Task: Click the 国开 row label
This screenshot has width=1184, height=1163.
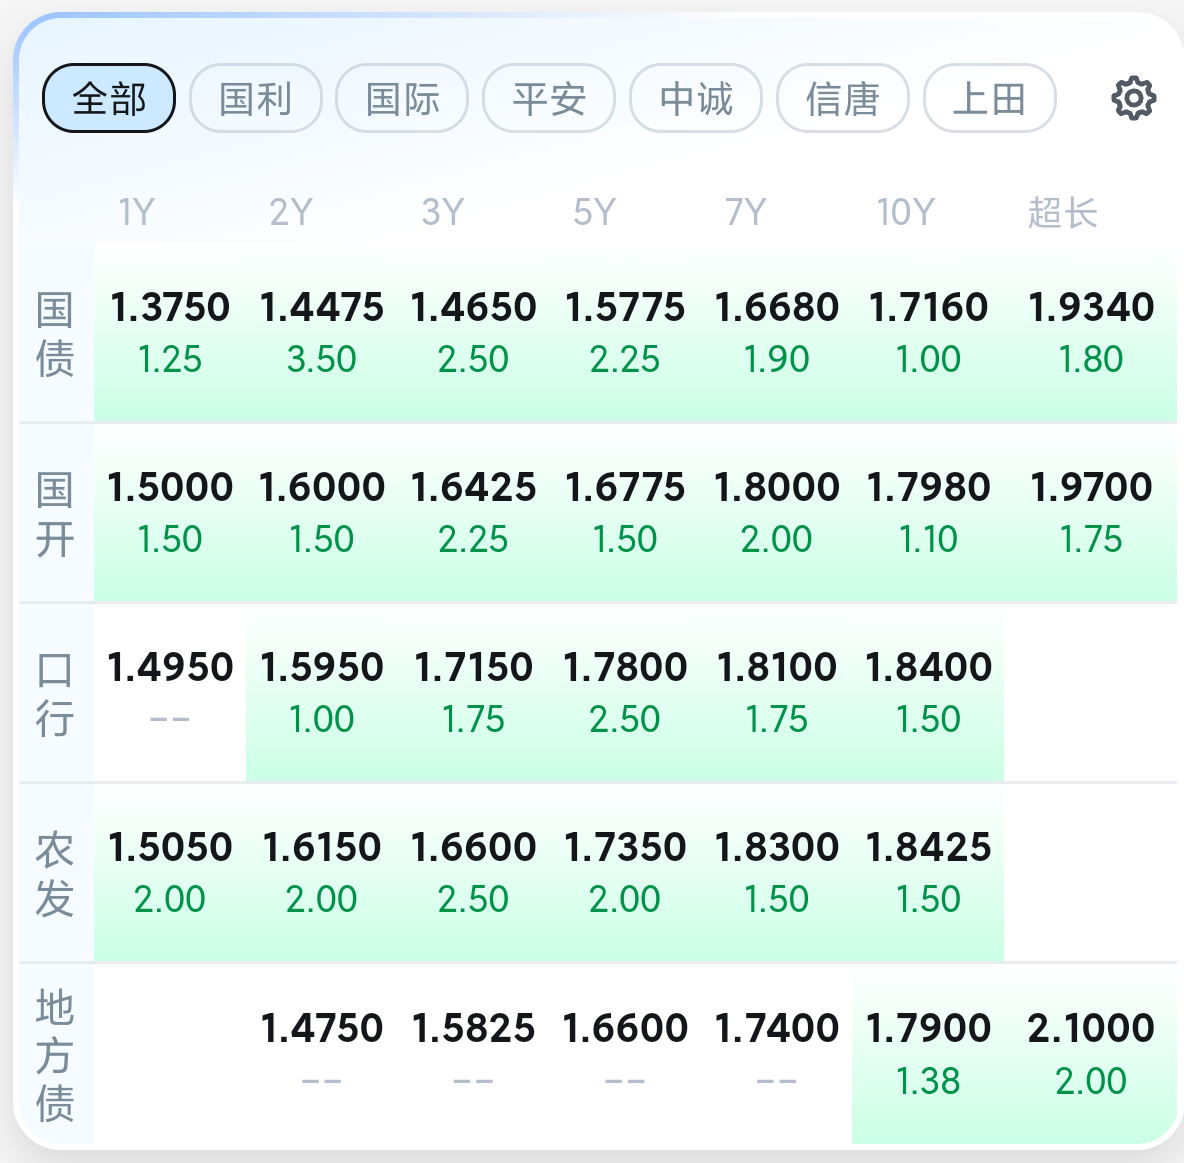Action: point(55,514)
